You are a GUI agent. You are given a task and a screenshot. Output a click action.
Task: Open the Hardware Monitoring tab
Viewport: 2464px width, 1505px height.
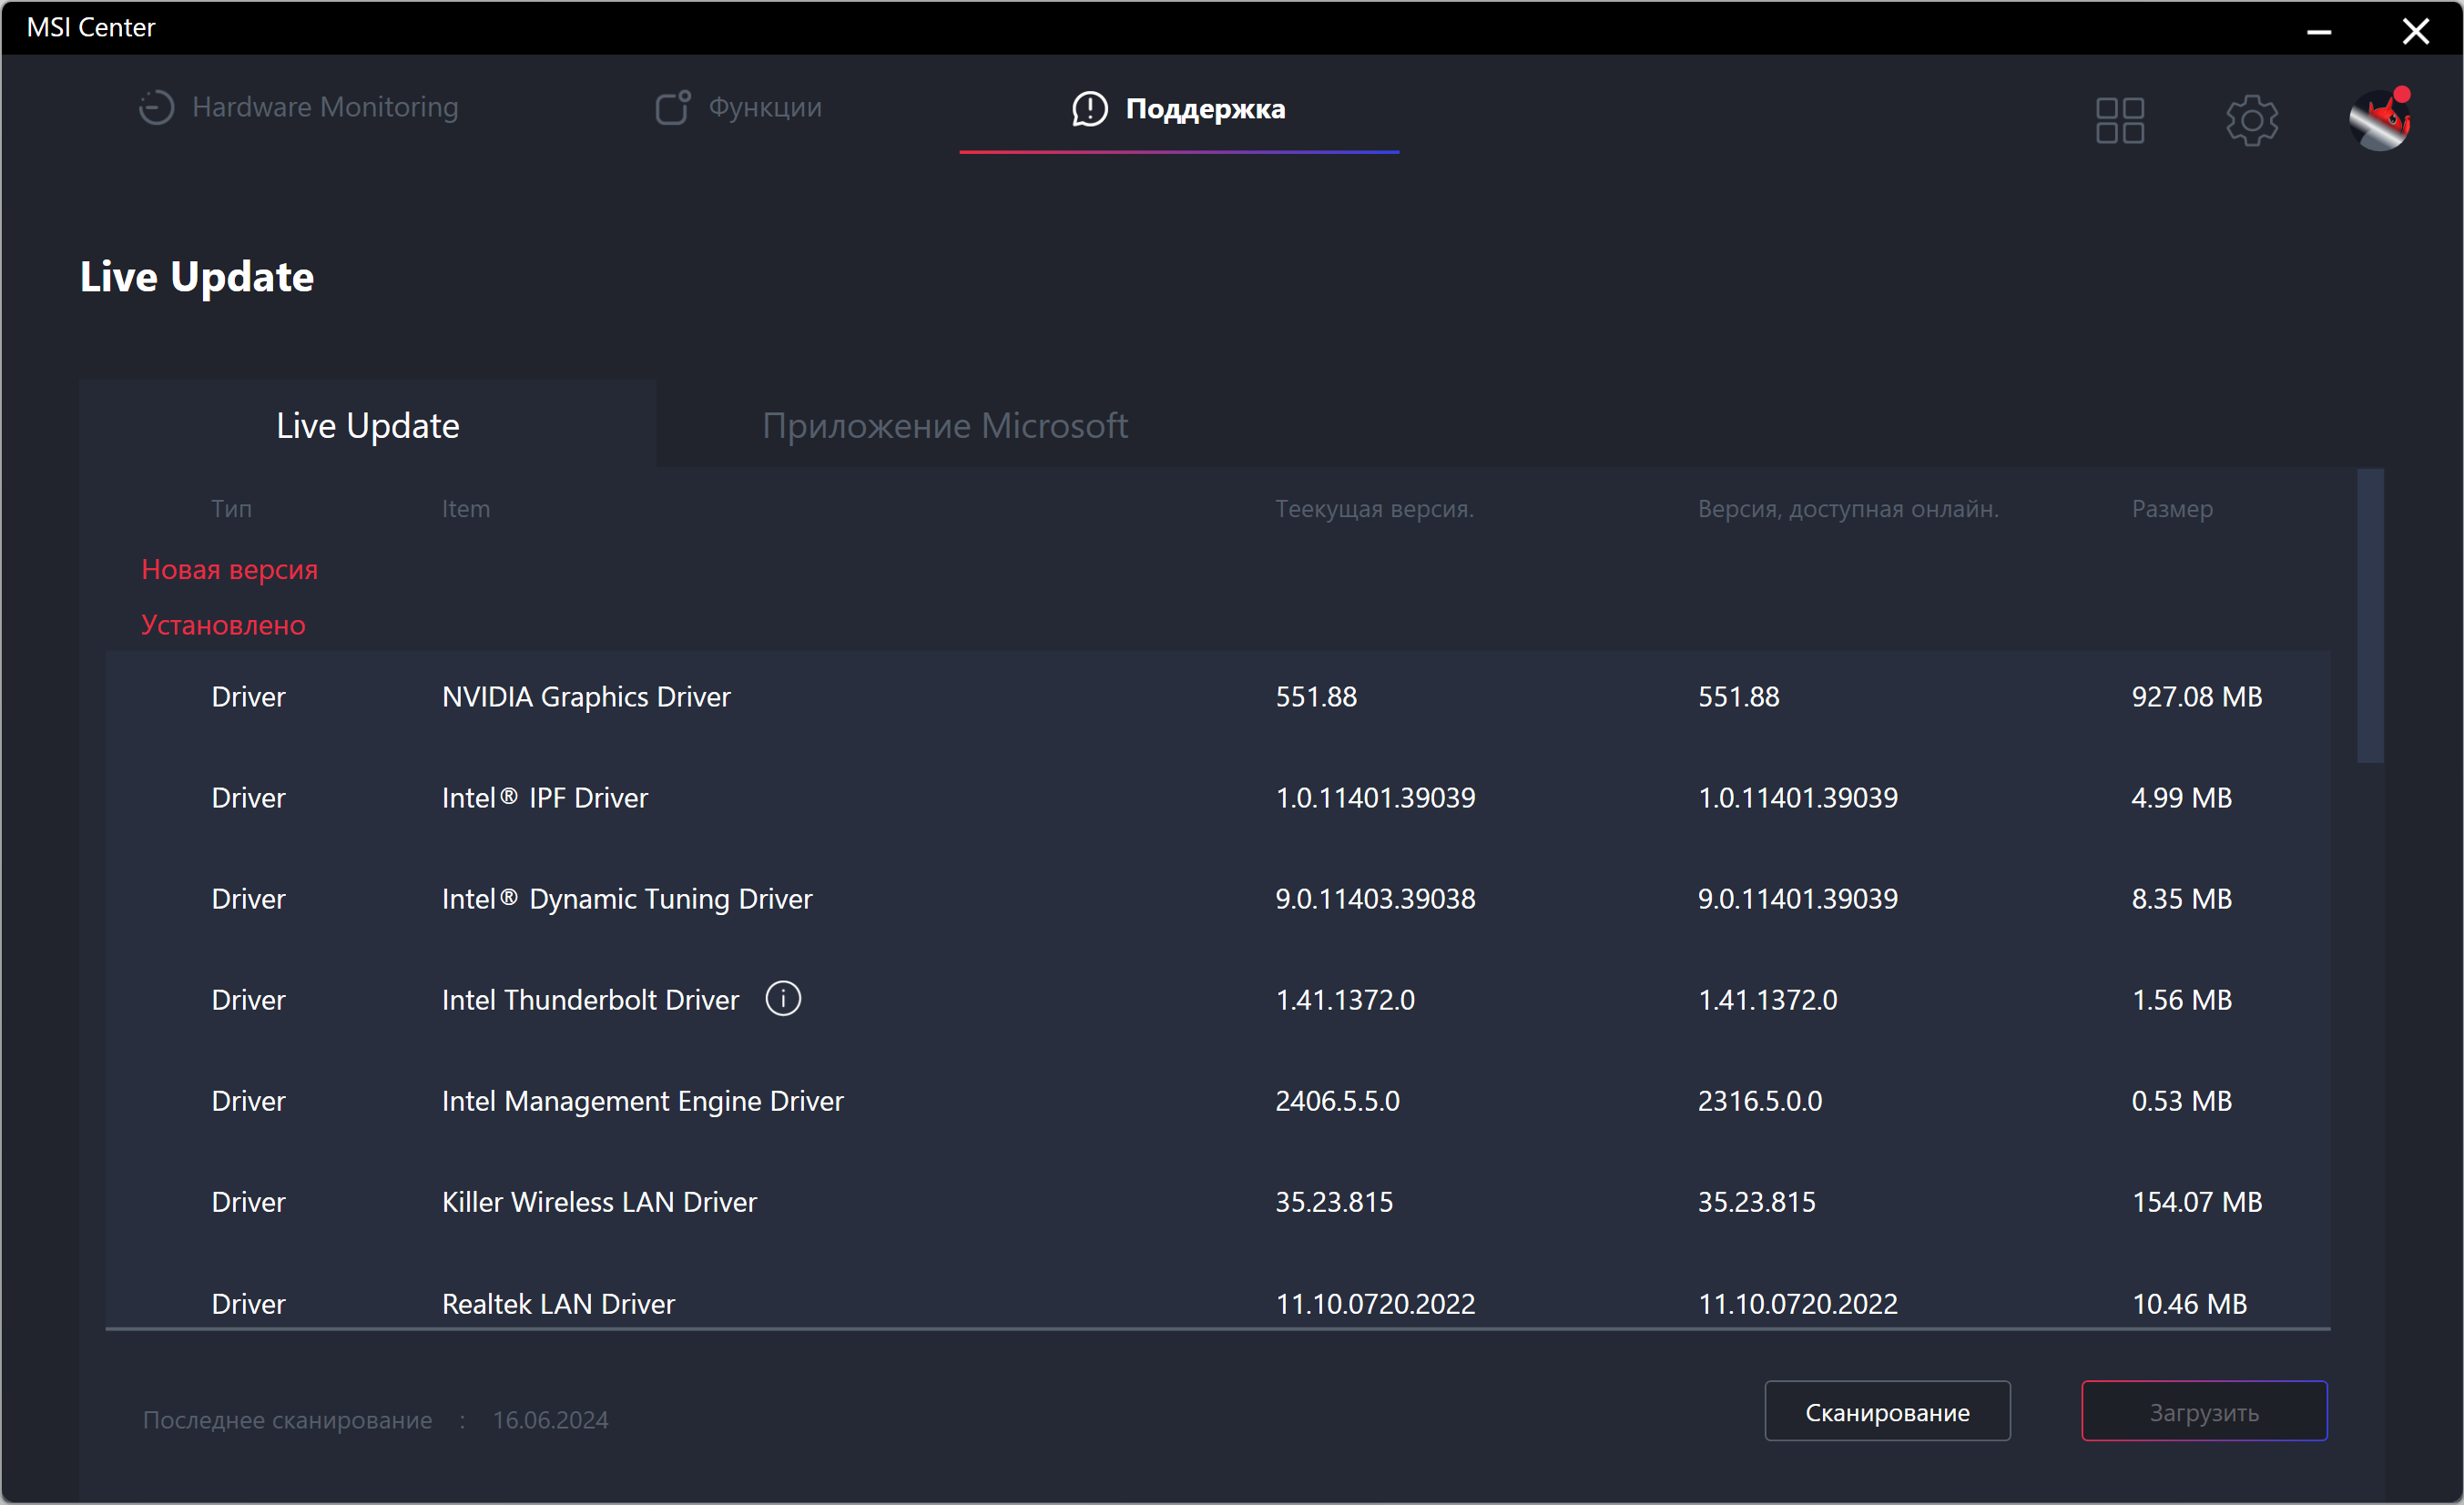tap(324, 108)
